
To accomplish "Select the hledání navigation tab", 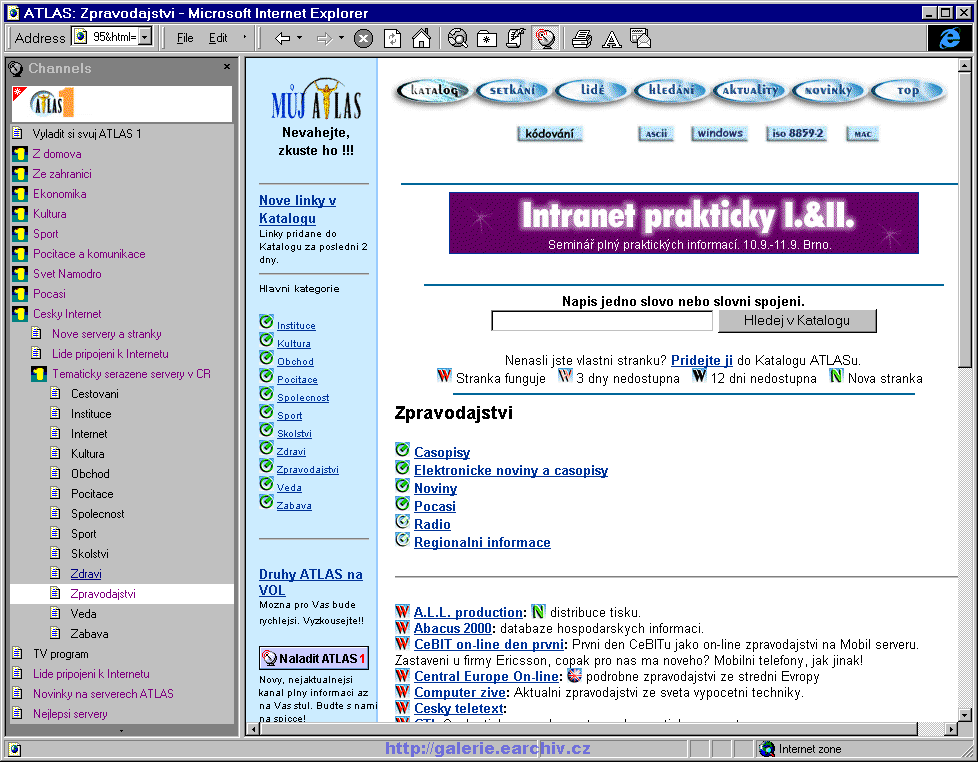I will click(x=671, y=90).
